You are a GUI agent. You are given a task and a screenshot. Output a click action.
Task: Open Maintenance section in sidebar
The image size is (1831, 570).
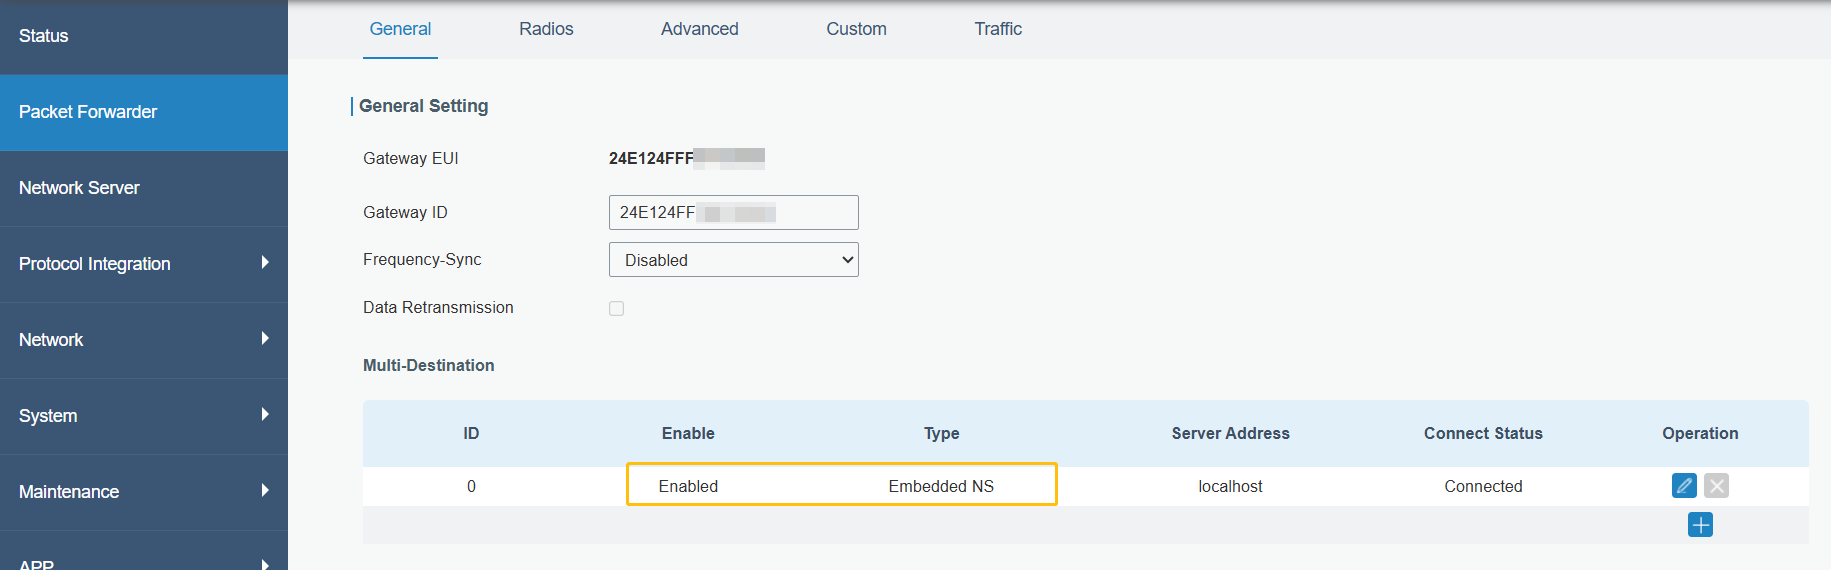[144, 492]
